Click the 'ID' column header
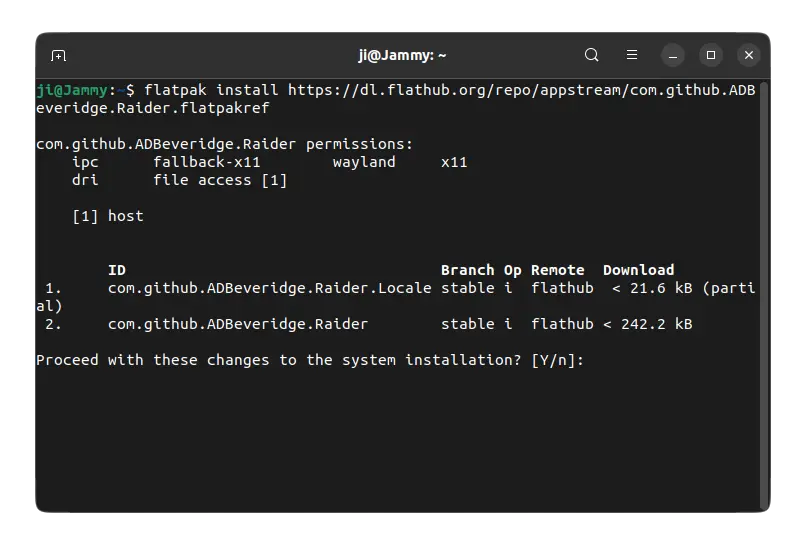 117,270
